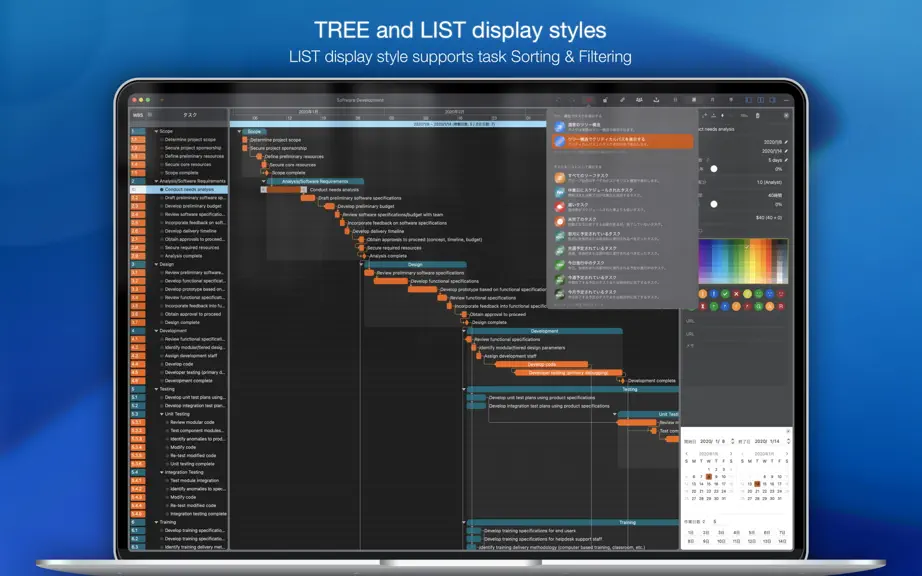The image size is (922, 576).
Task: Select day 15 in the left calendar
Action: point(709,484)
